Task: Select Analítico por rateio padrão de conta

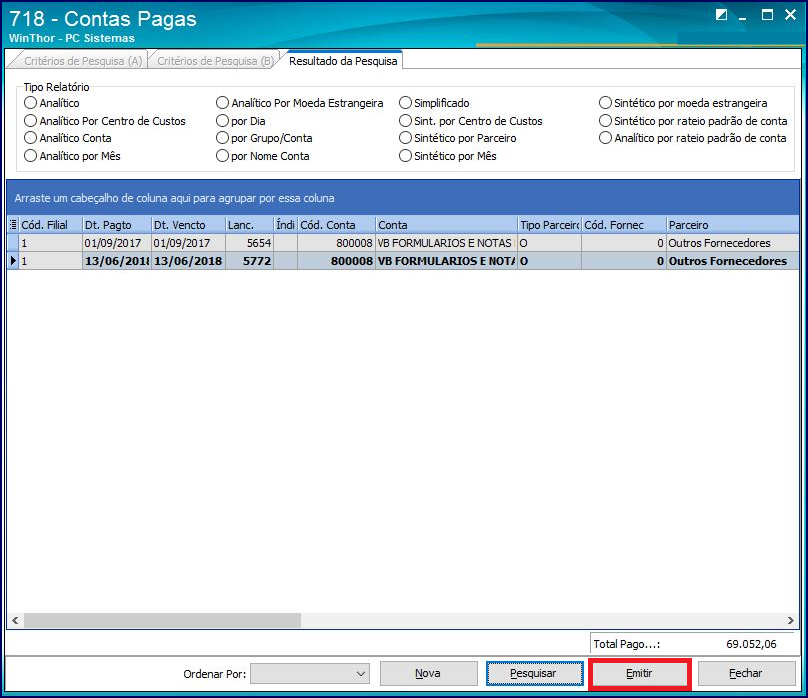Action: click(x=692, y=138)
